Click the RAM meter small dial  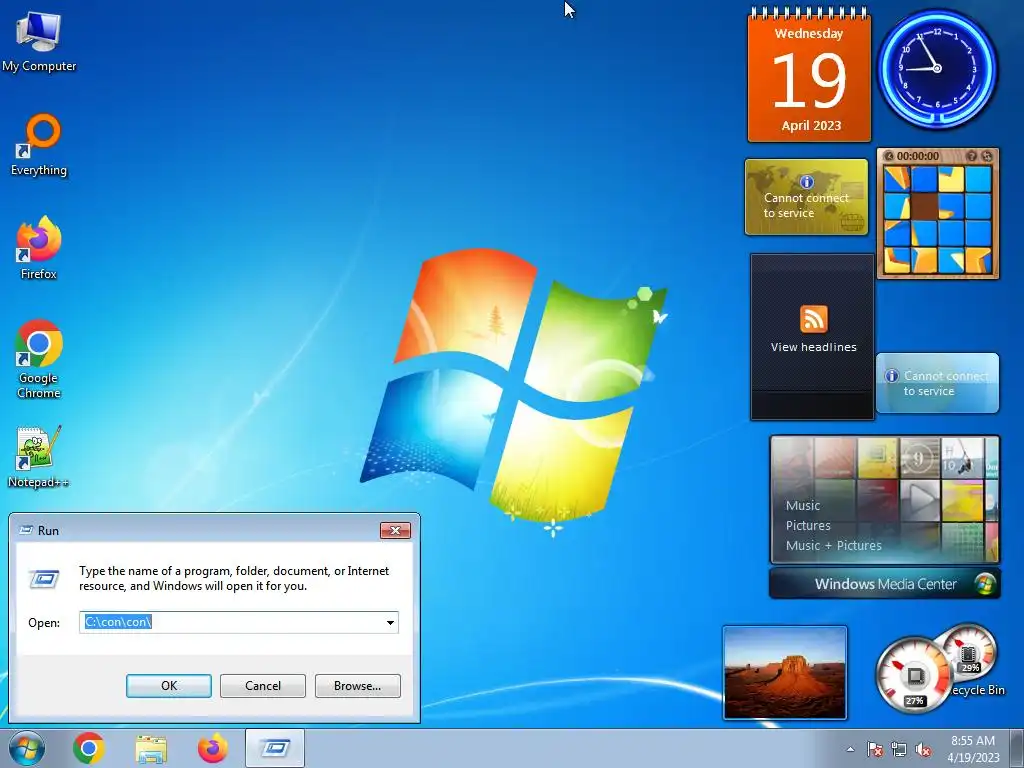tap(969, 653)
